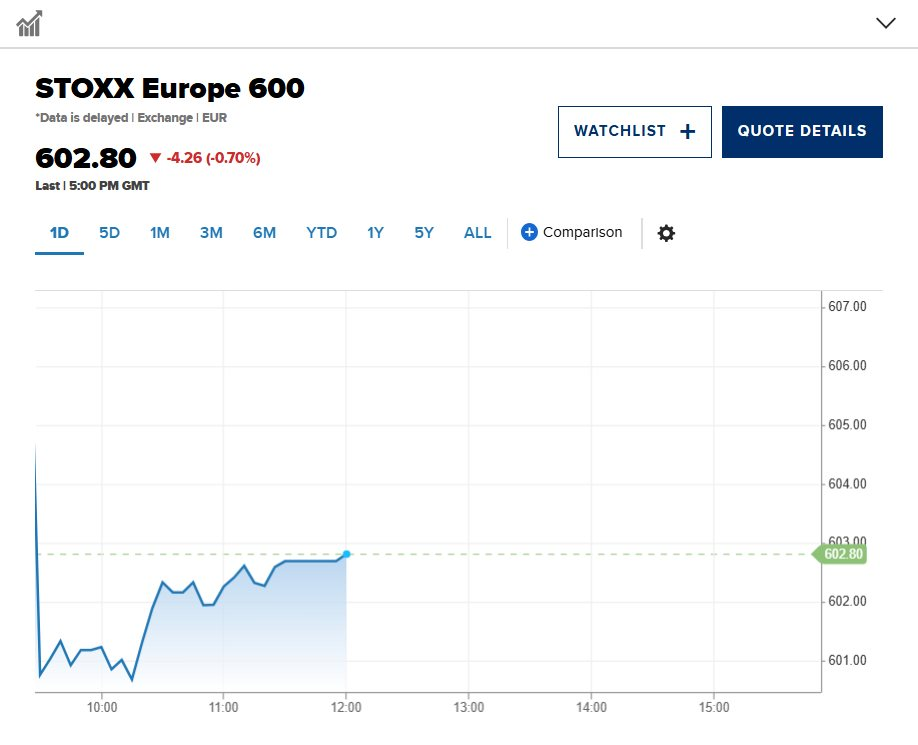Select the 1M time range tab
The image size is (918, 745).
click(x=160, y=233)
